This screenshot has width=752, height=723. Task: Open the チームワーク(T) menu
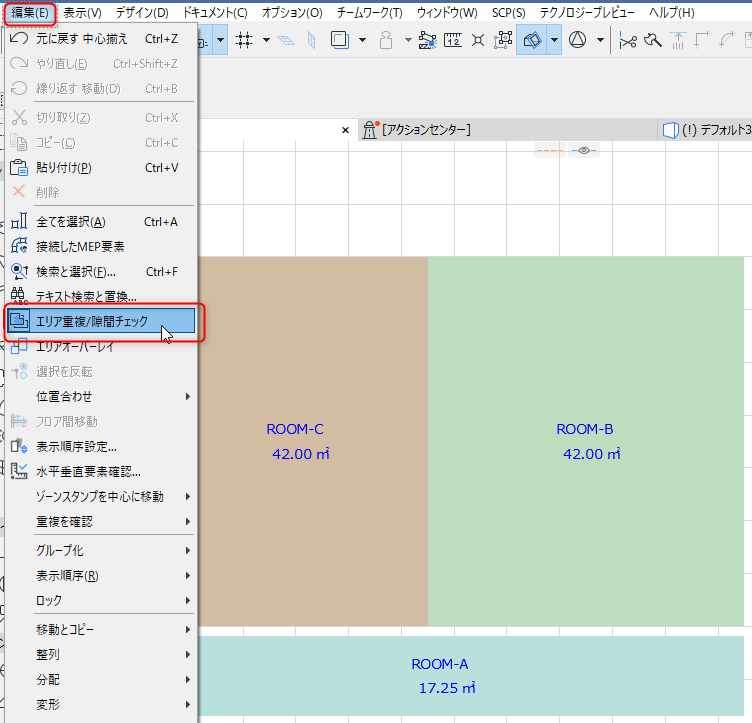pyautogui.click(x=369, y=13)
